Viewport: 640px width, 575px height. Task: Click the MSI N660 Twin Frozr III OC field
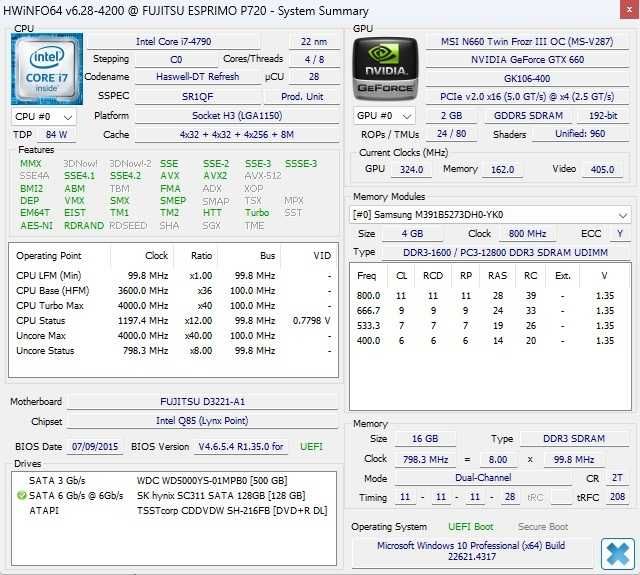click(527, 42)
